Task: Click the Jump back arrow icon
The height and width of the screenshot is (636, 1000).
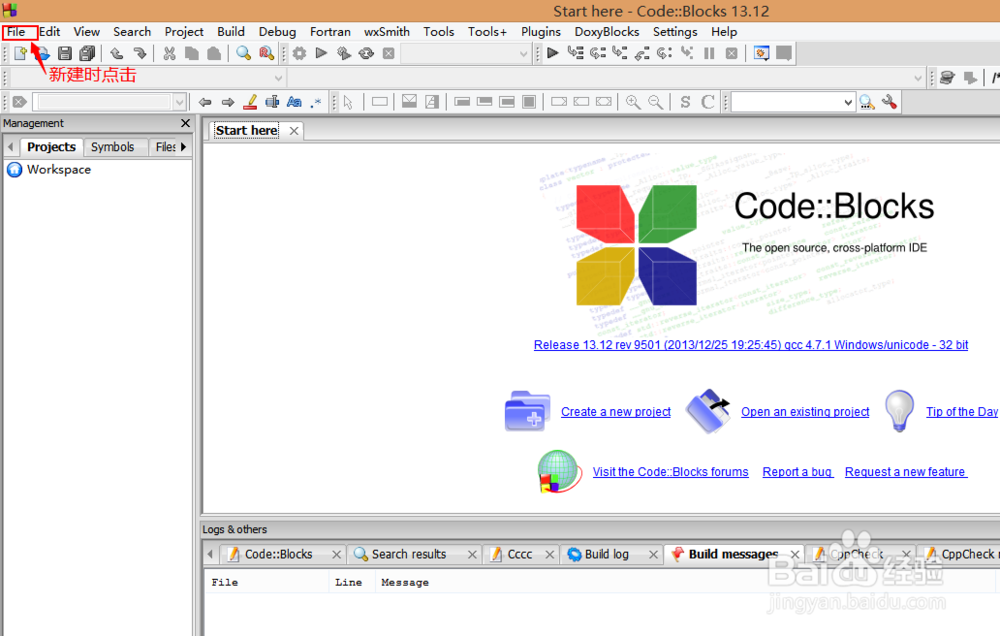Action: 205,102
